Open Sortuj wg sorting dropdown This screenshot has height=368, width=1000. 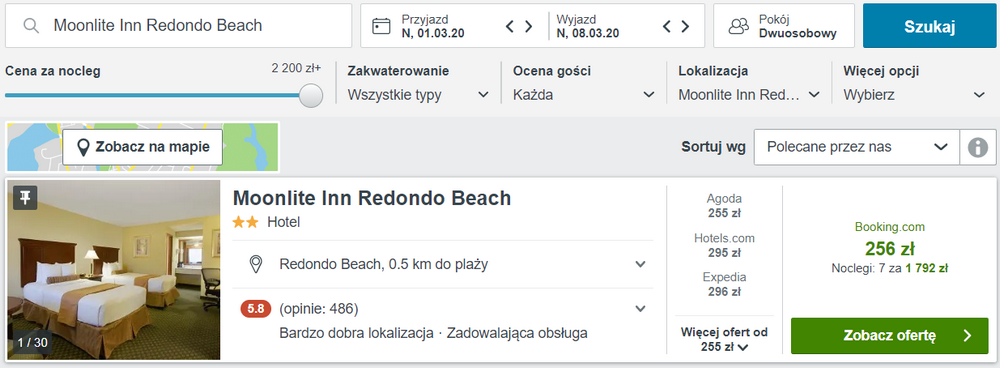click(x=857, y=147)
